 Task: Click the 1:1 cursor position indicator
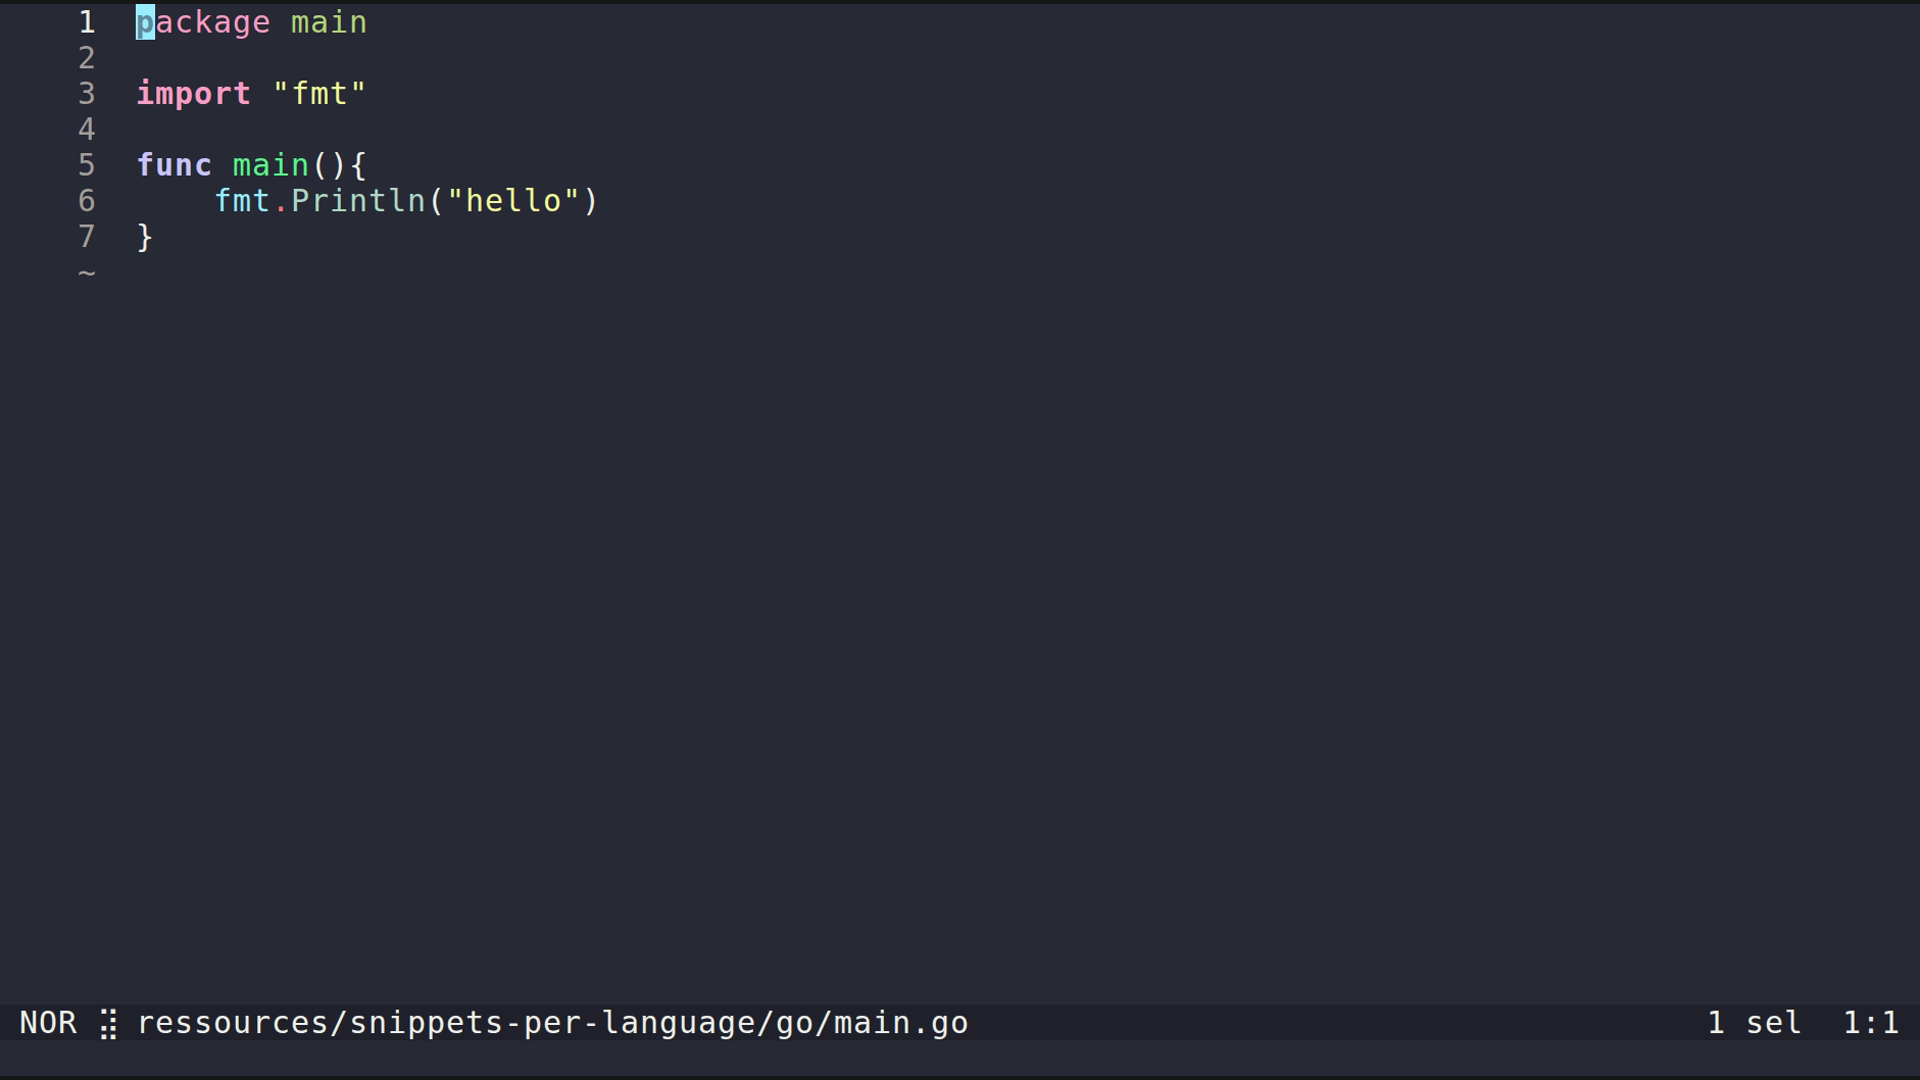[x=1870, y=1023]
